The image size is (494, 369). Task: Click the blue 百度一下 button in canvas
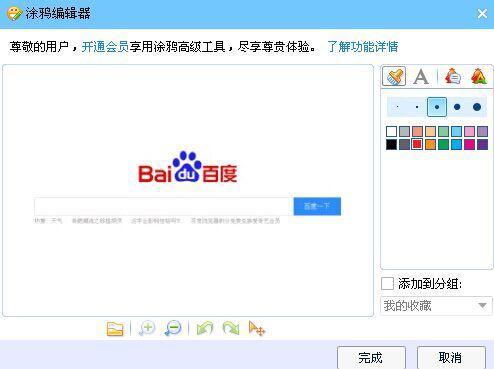317,206
